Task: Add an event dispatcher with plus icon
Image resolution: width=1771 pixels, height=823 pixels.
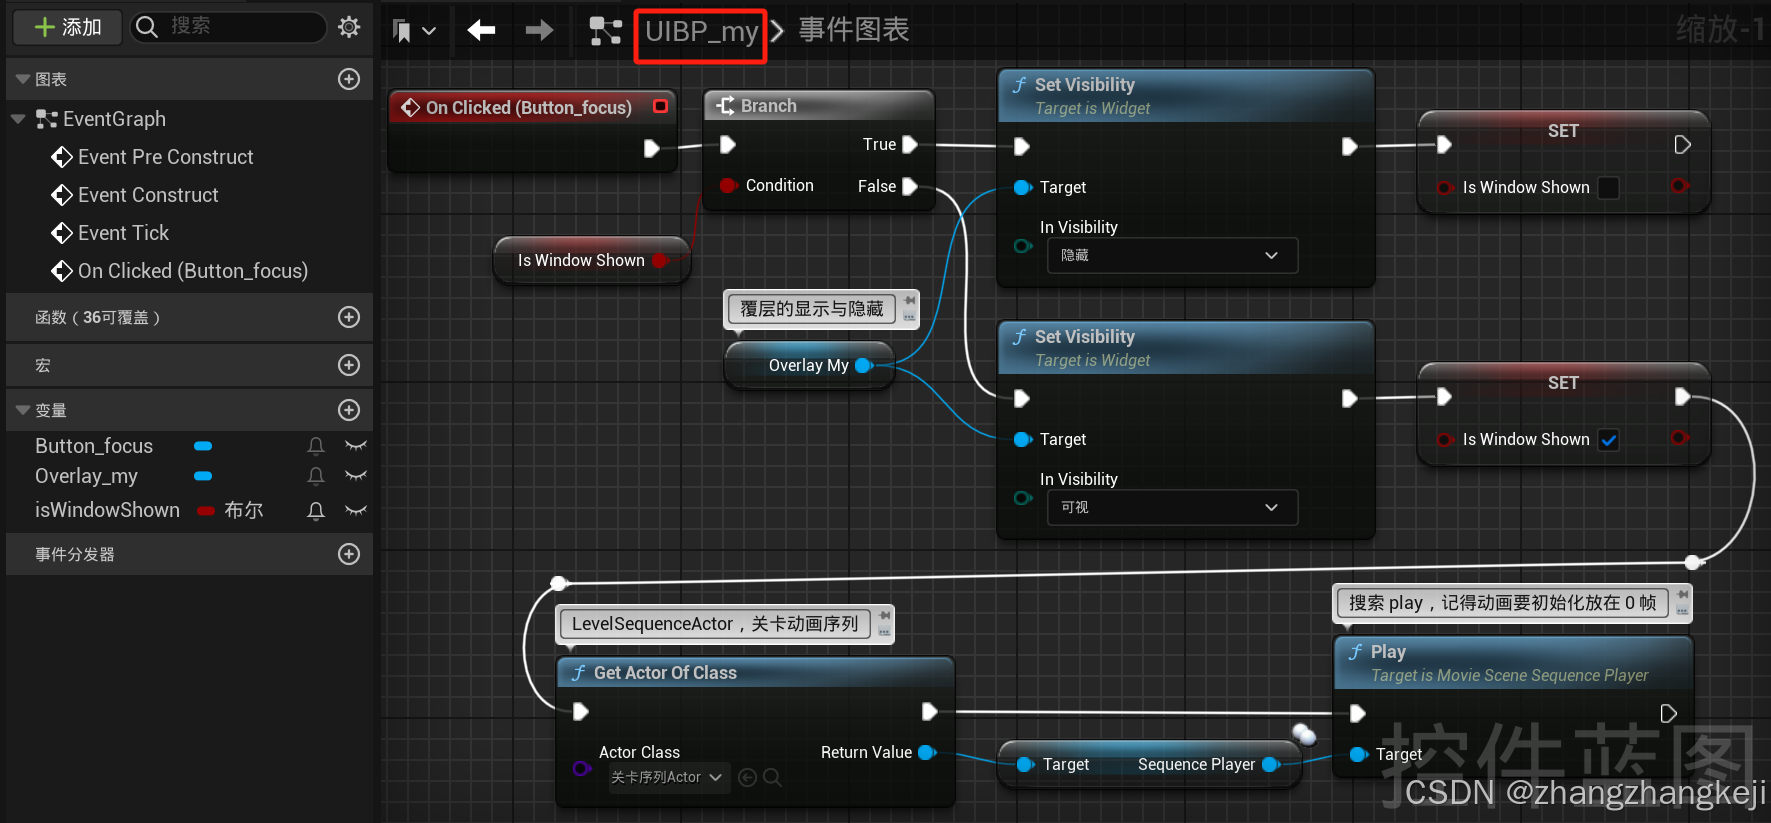Action: point(349,554)
